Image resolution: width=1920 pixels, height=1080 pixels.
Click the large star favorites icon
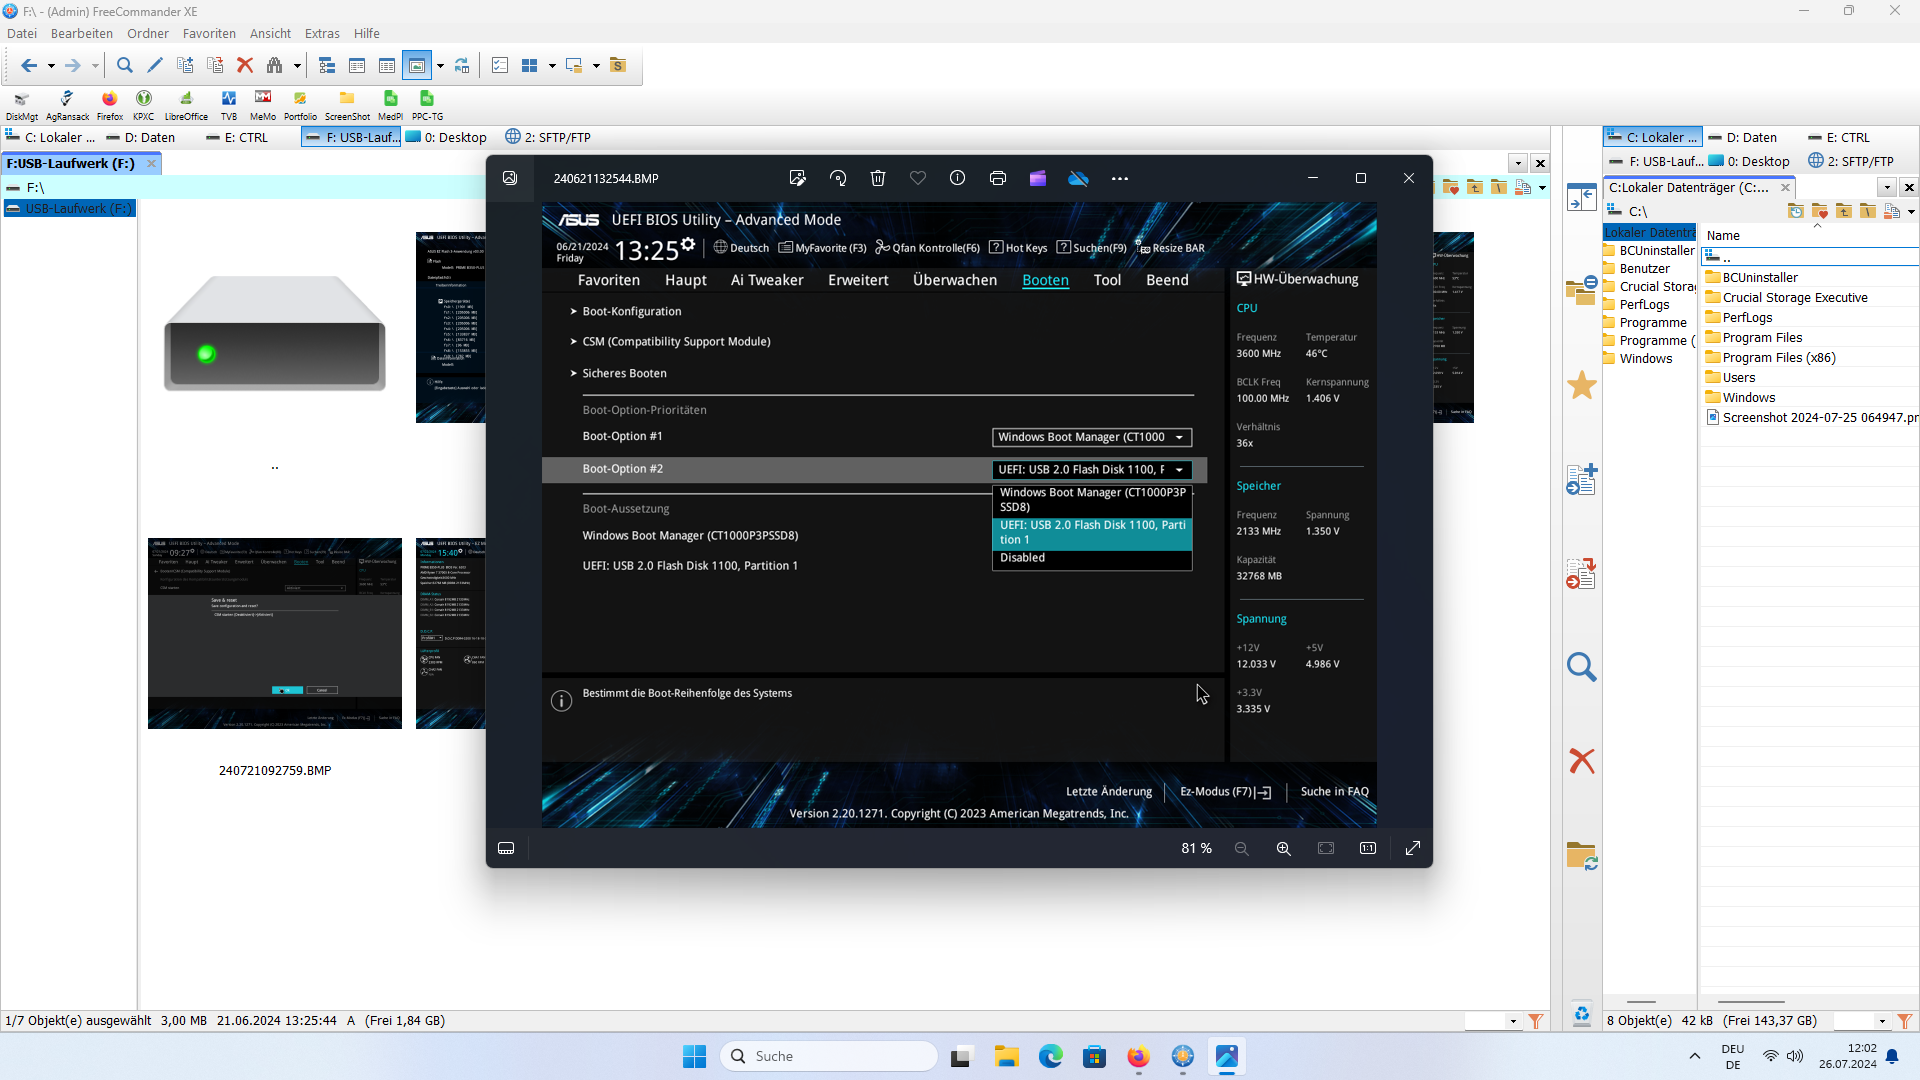click(x=1581, y=386)
